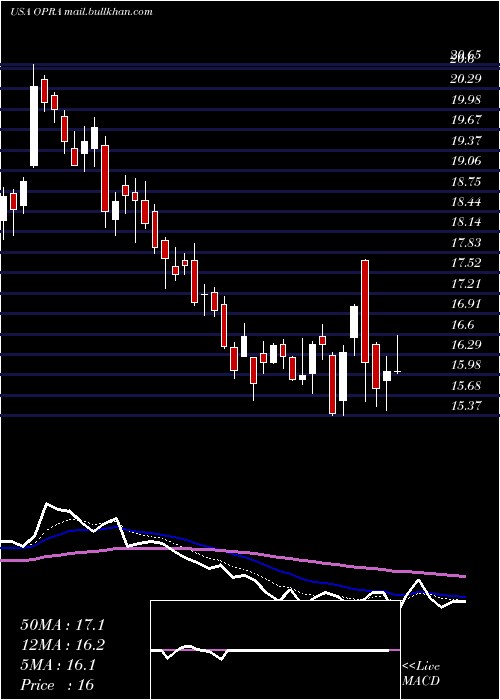Click the 18.75 price axis label

click(x=466, y=181)
